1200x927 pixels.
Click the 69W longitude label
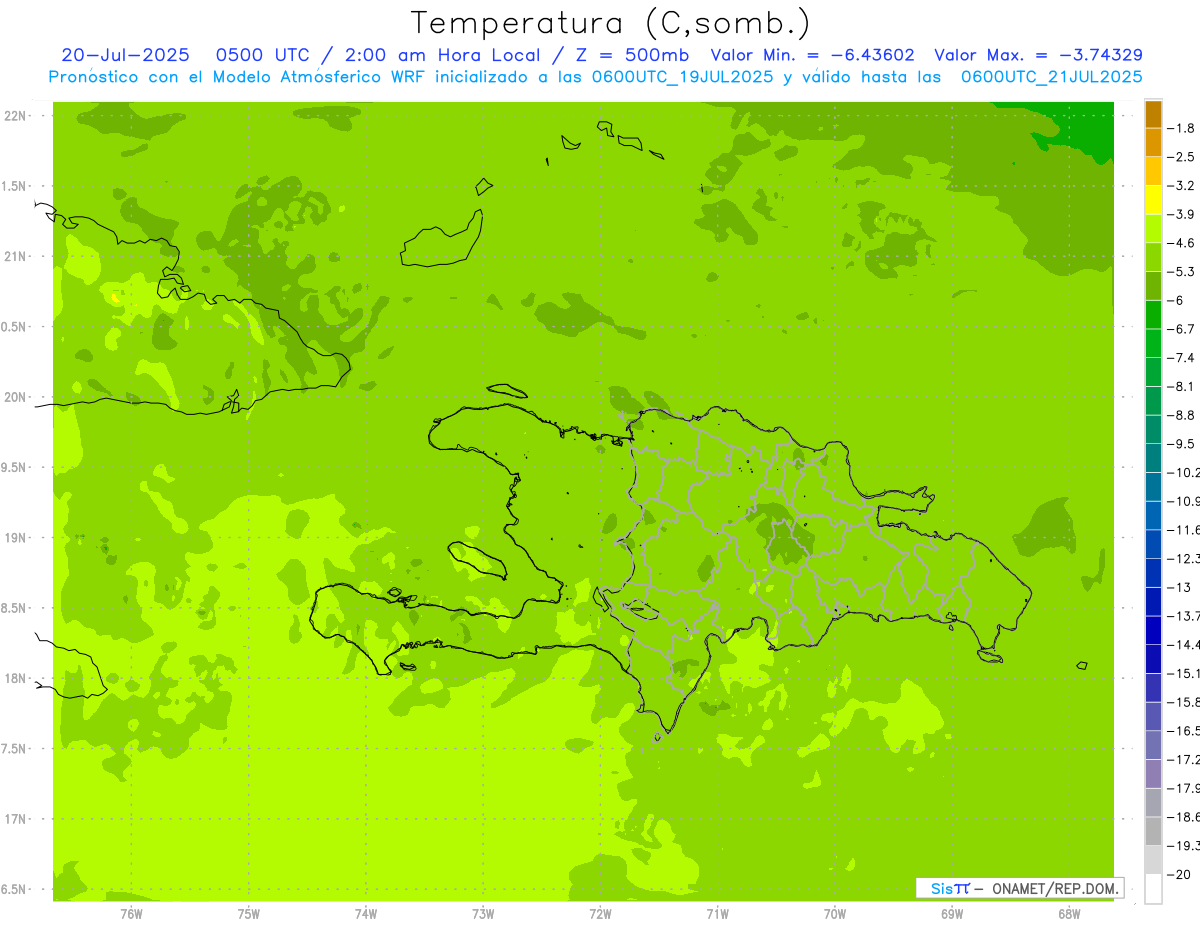click(x=952, y=914)
